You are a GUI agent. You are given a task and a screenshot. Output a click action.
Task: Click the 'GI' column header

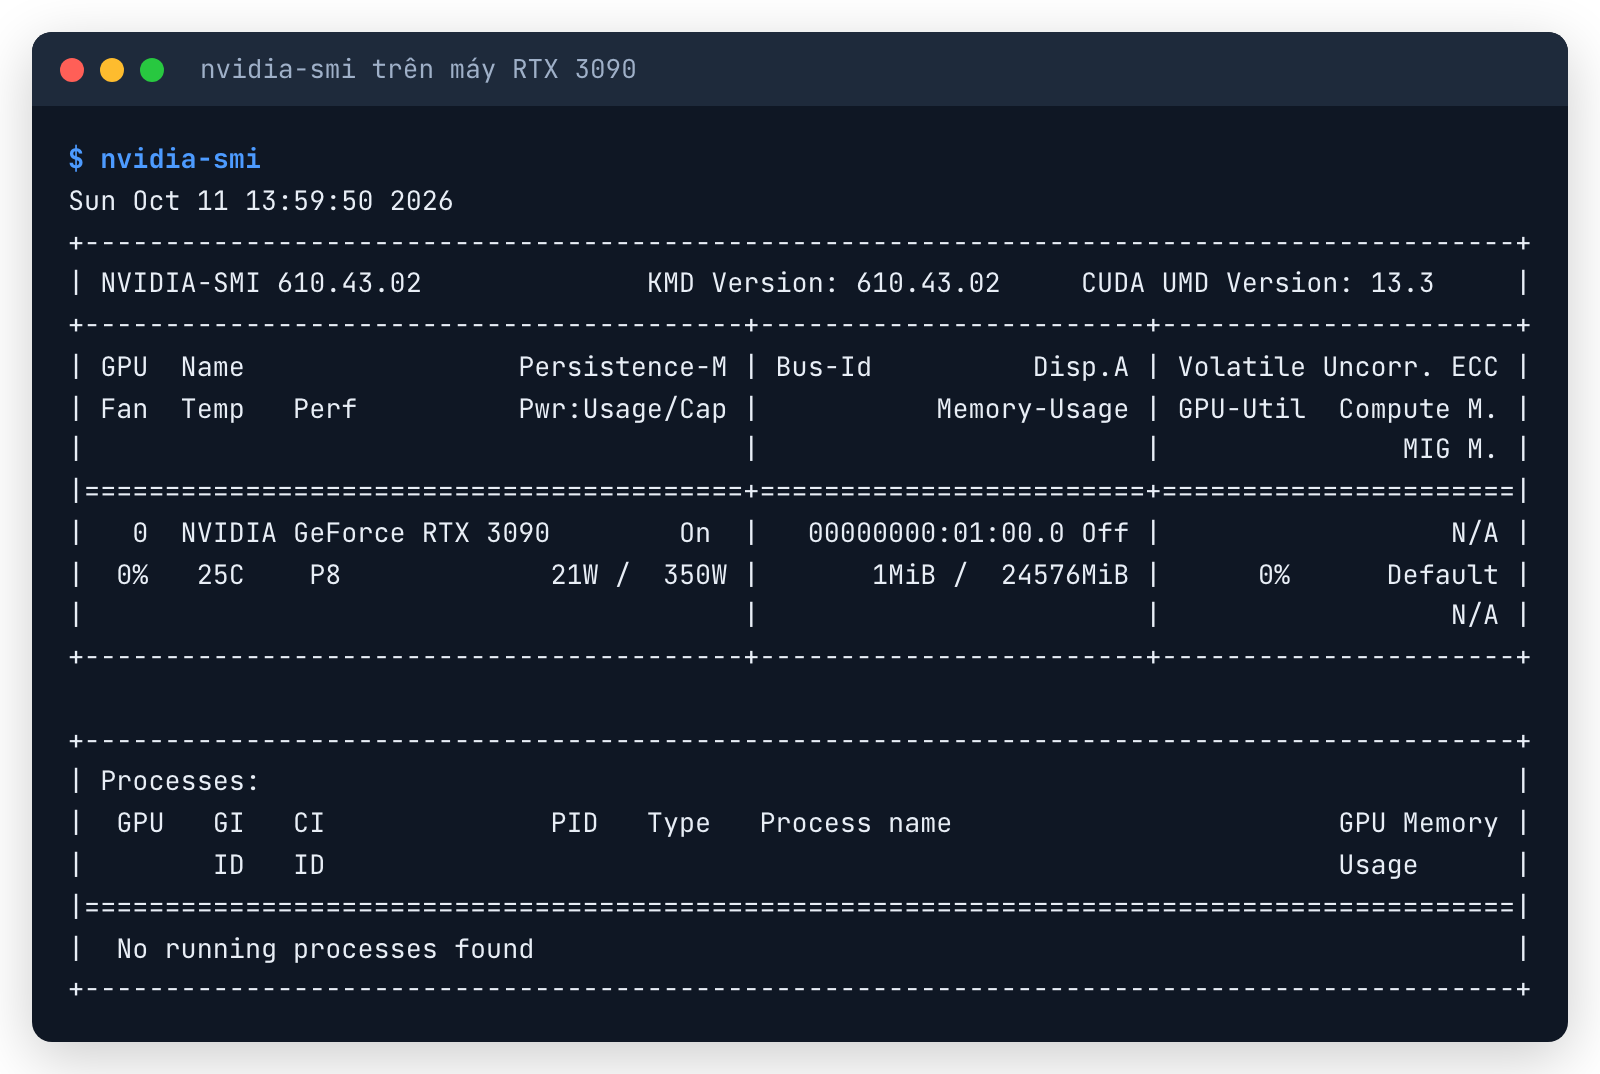(228, 823)
